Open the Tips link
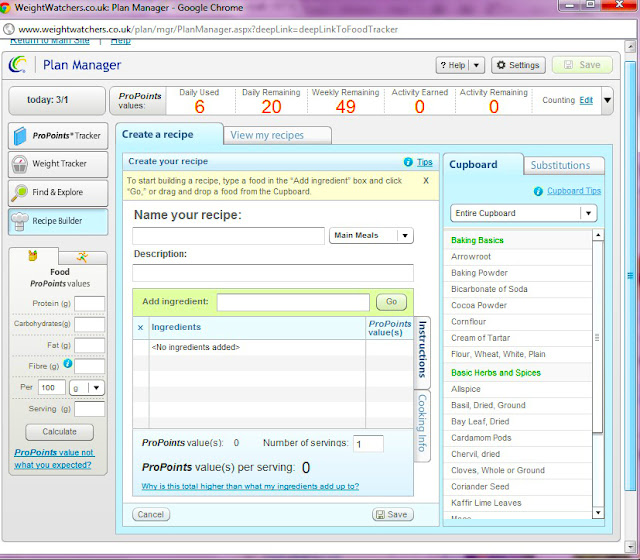640x560 pixels. [x=424, y=162]
